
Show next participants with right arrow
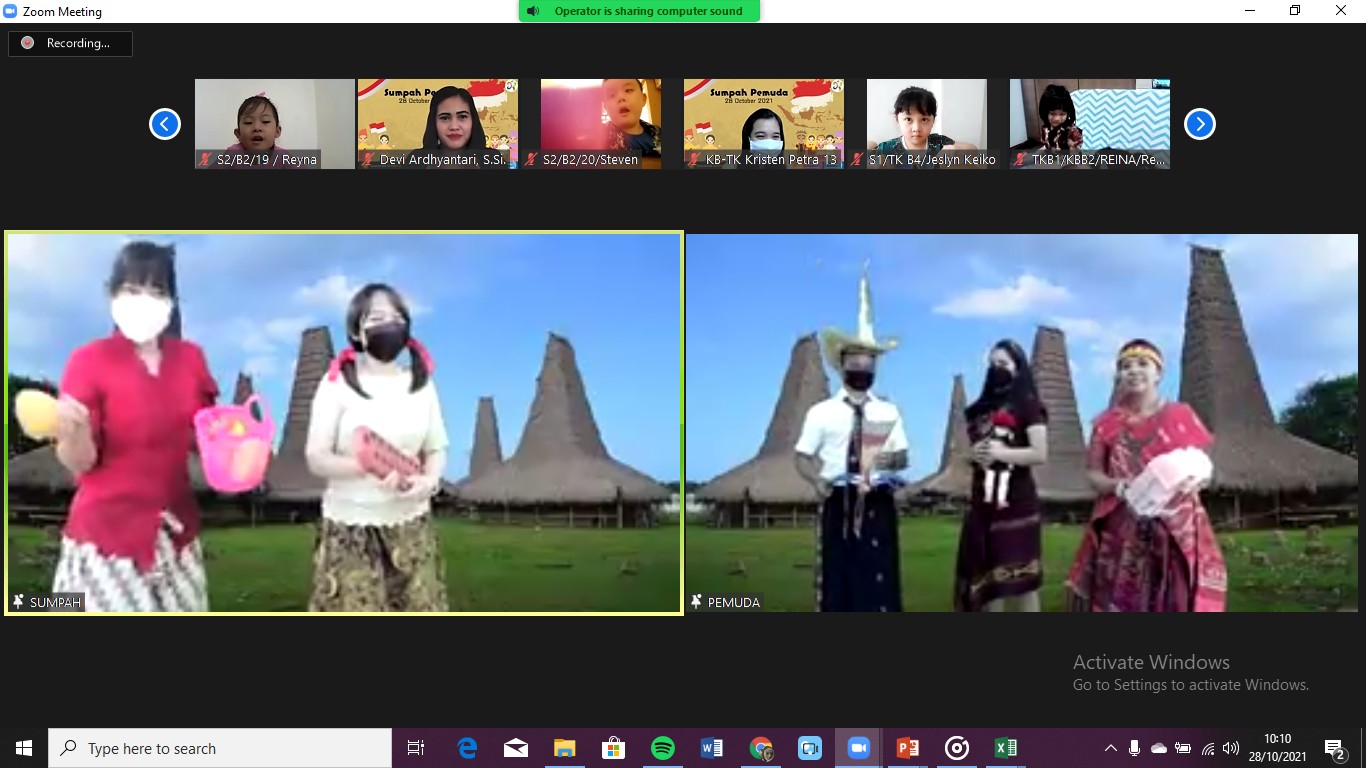coord(1199,124)
